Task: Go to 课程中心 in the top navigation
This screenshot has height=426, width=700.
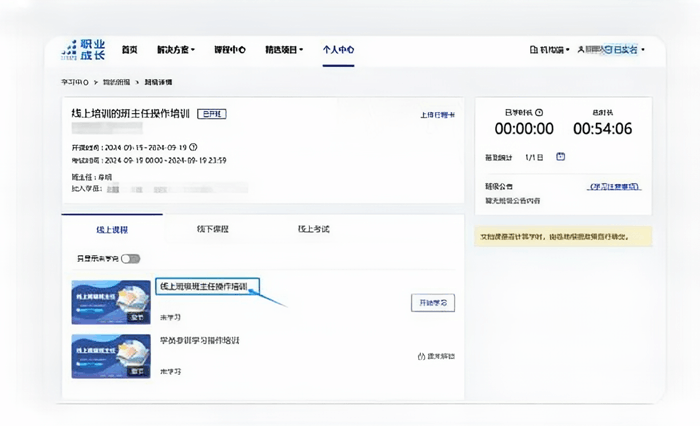Action: tap(230, 49)
